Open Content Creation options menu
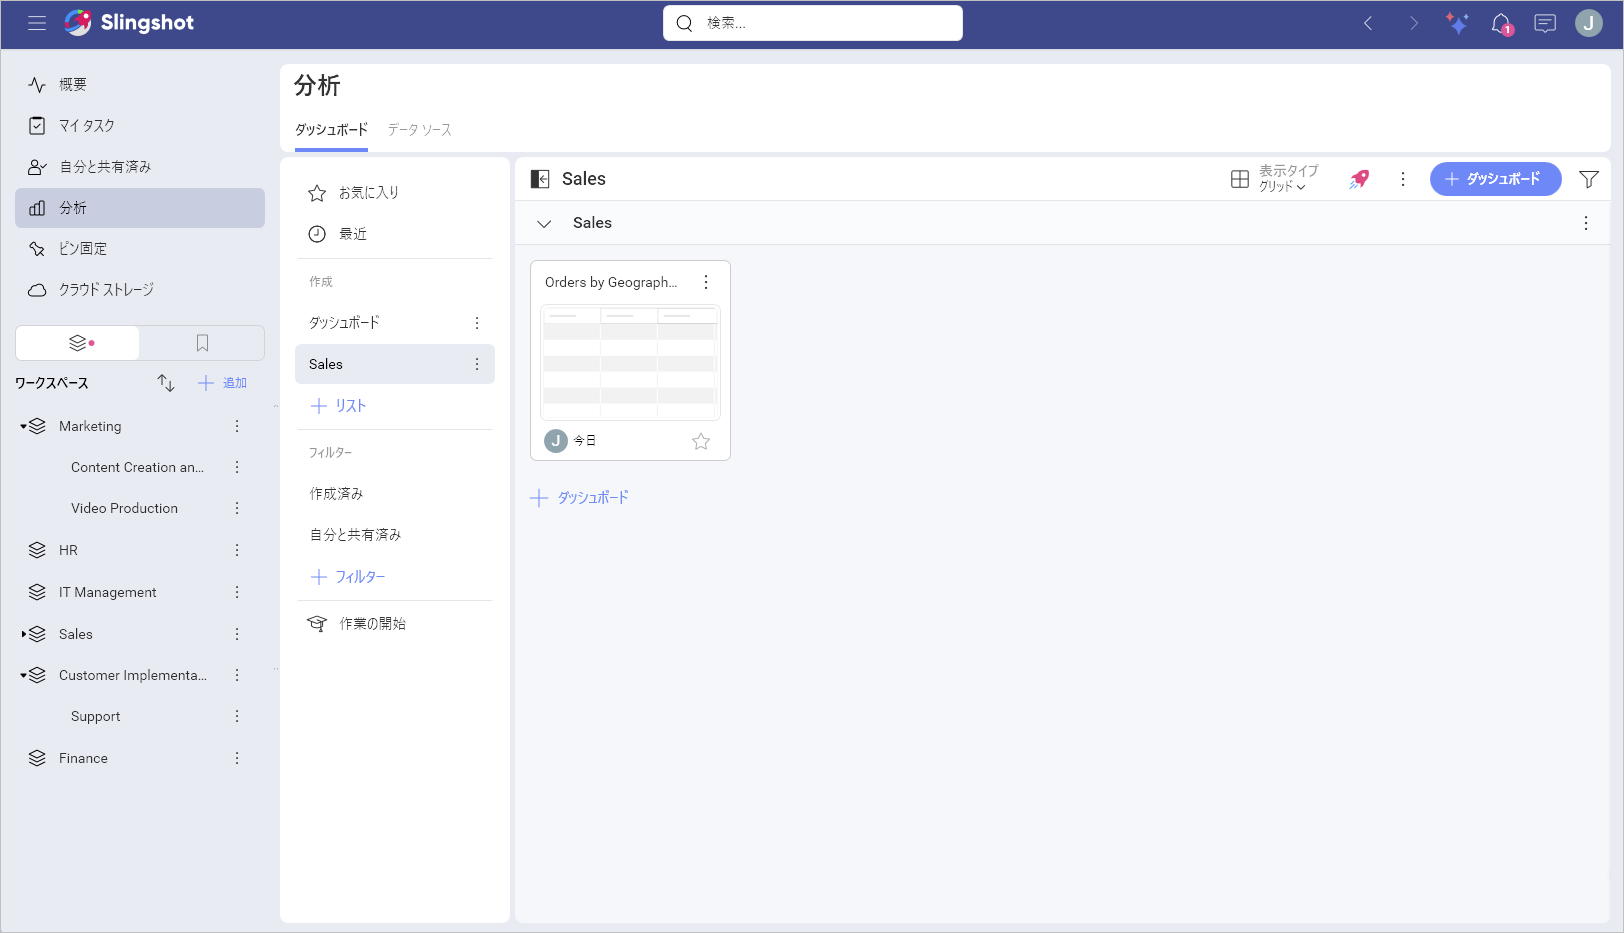 (237, 467)
